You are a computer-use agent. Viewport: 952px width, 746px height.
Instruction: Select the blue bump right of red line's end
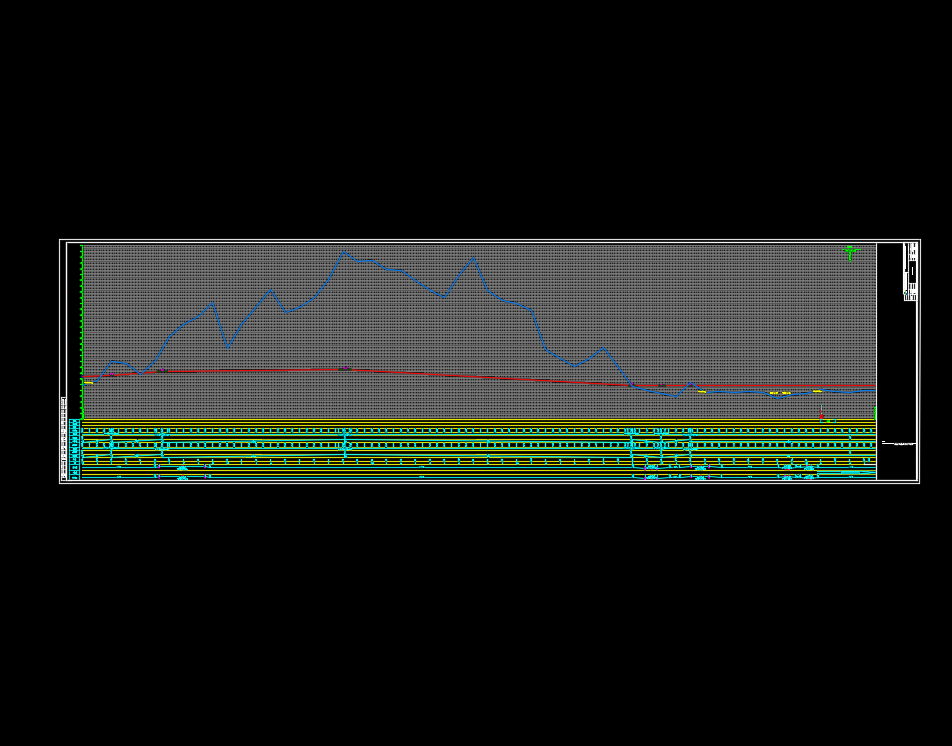[x=690, y=384]
